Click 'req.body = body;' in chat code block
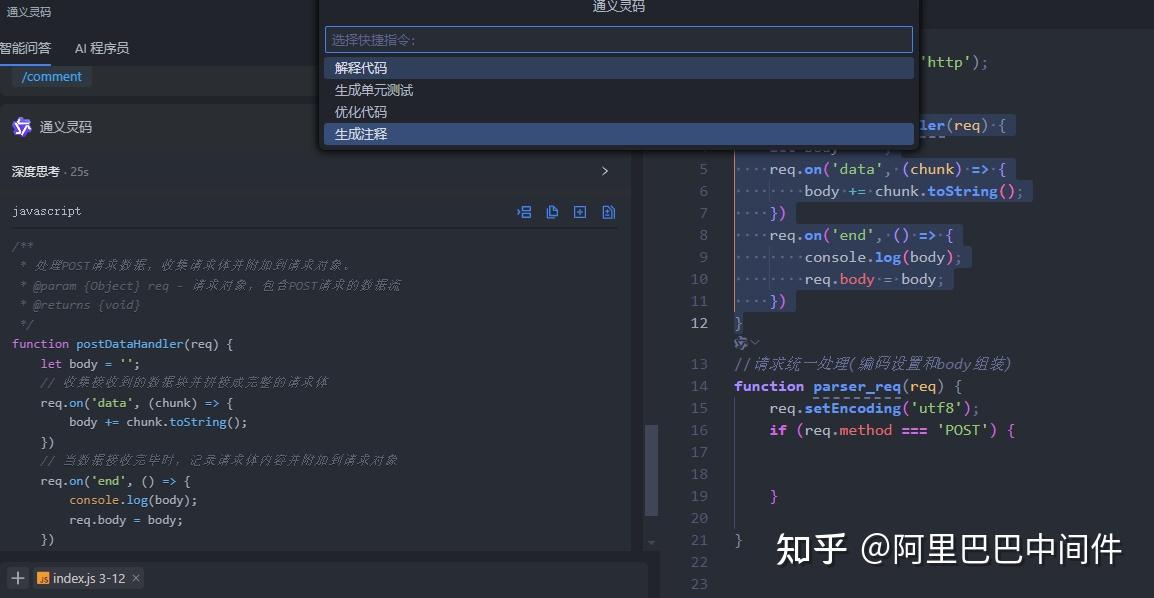Screen dimensions: 1154x598 click(x=126, y=519)
